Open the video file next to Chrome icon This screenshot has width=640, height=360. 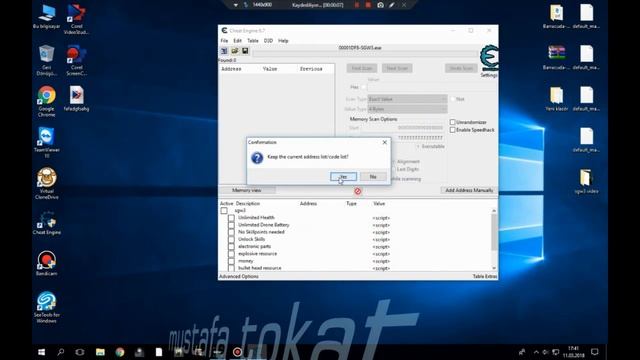click(x=76, y=98)
